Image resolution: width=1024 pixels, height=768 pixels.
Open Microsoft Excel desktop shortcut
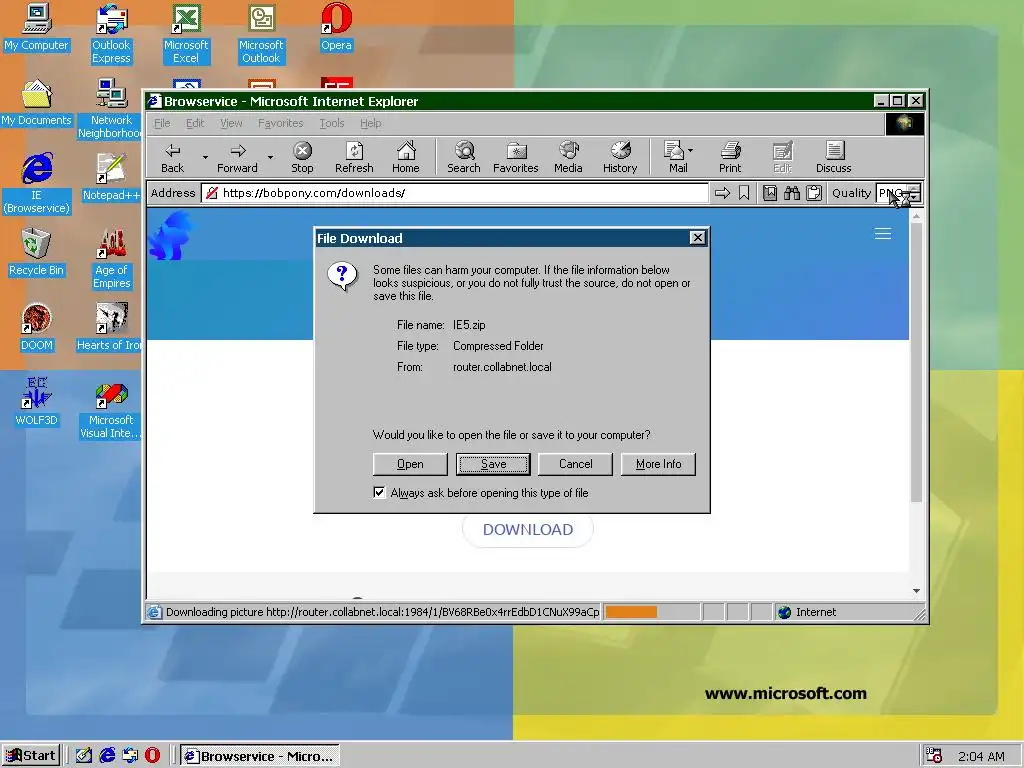pos(186,34)
